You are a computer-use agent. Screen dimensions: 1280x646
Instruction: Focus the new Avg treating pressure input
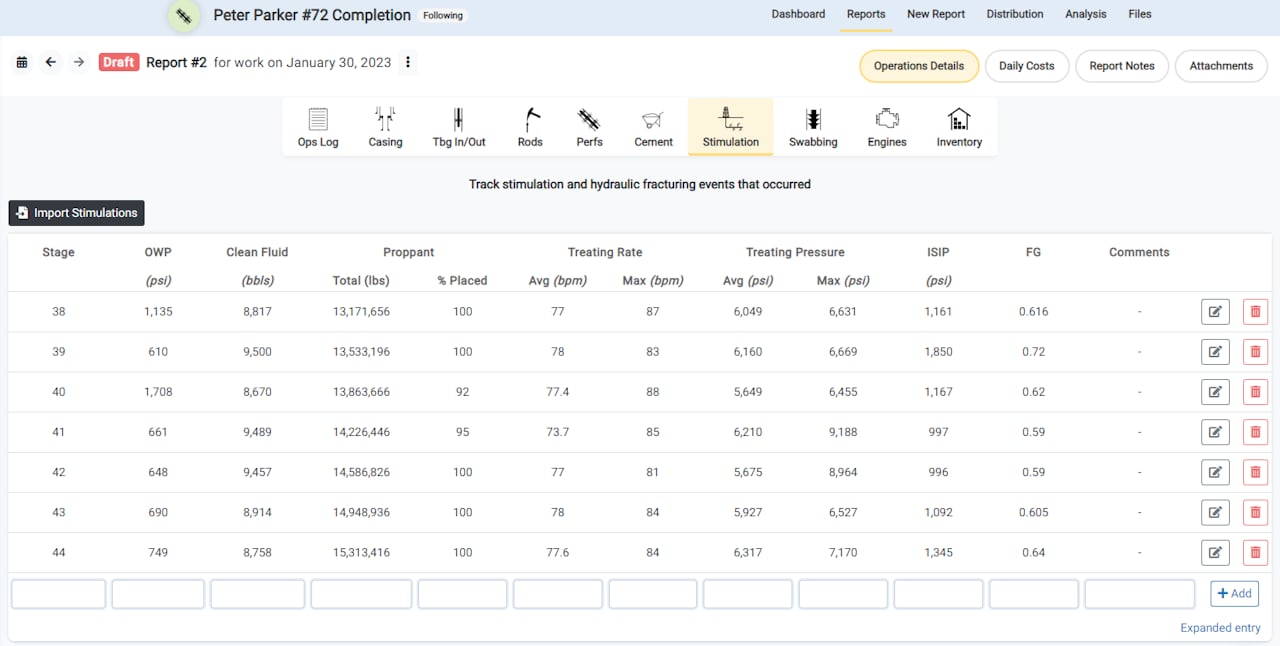click(748, 594)
